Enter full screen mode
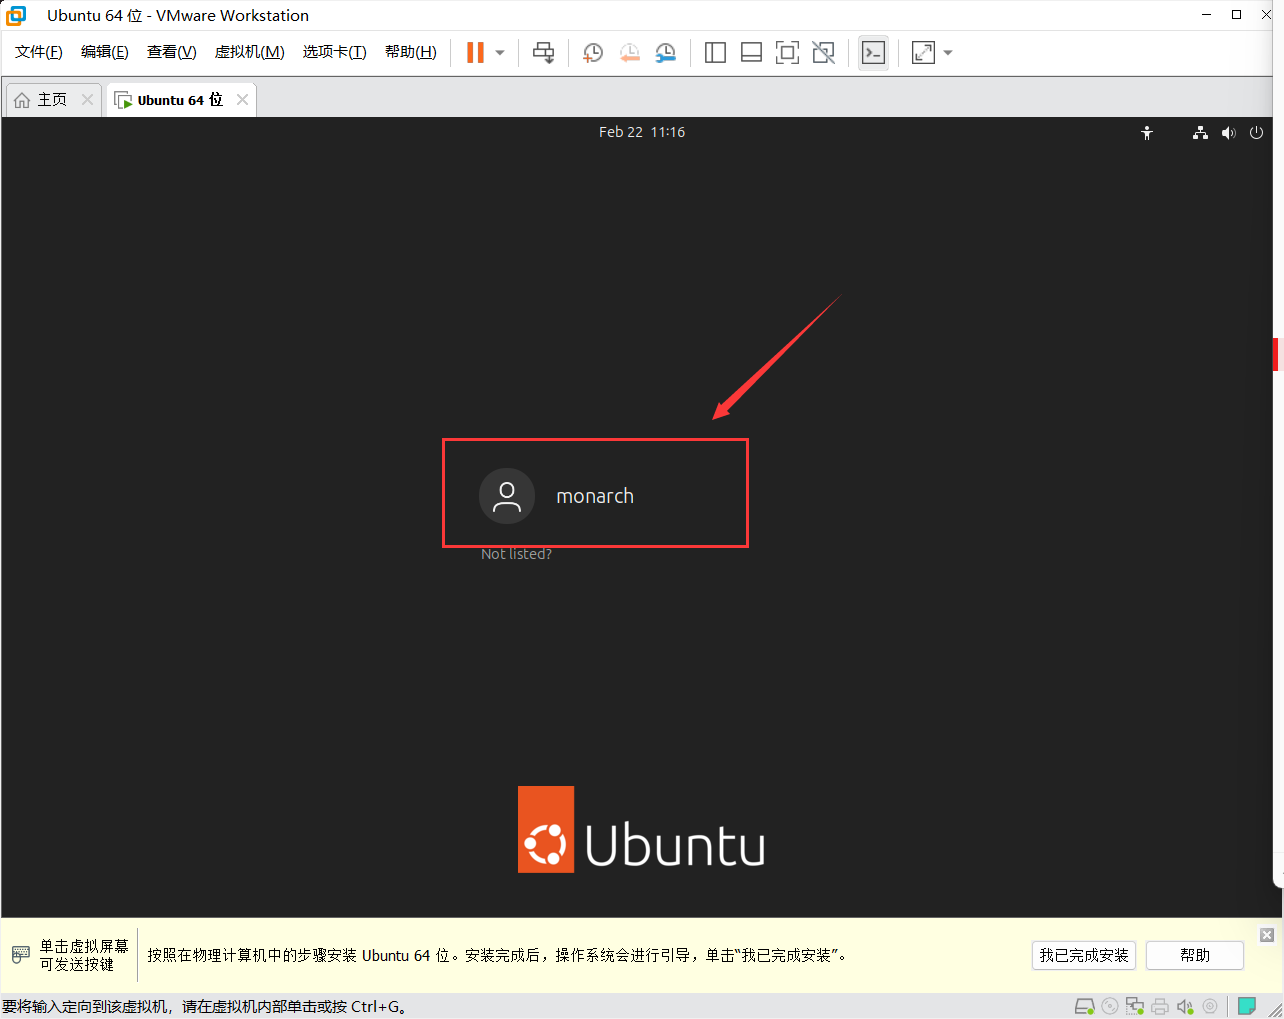This screenshot has height=1019, width=1284. [x=787, y=52]
